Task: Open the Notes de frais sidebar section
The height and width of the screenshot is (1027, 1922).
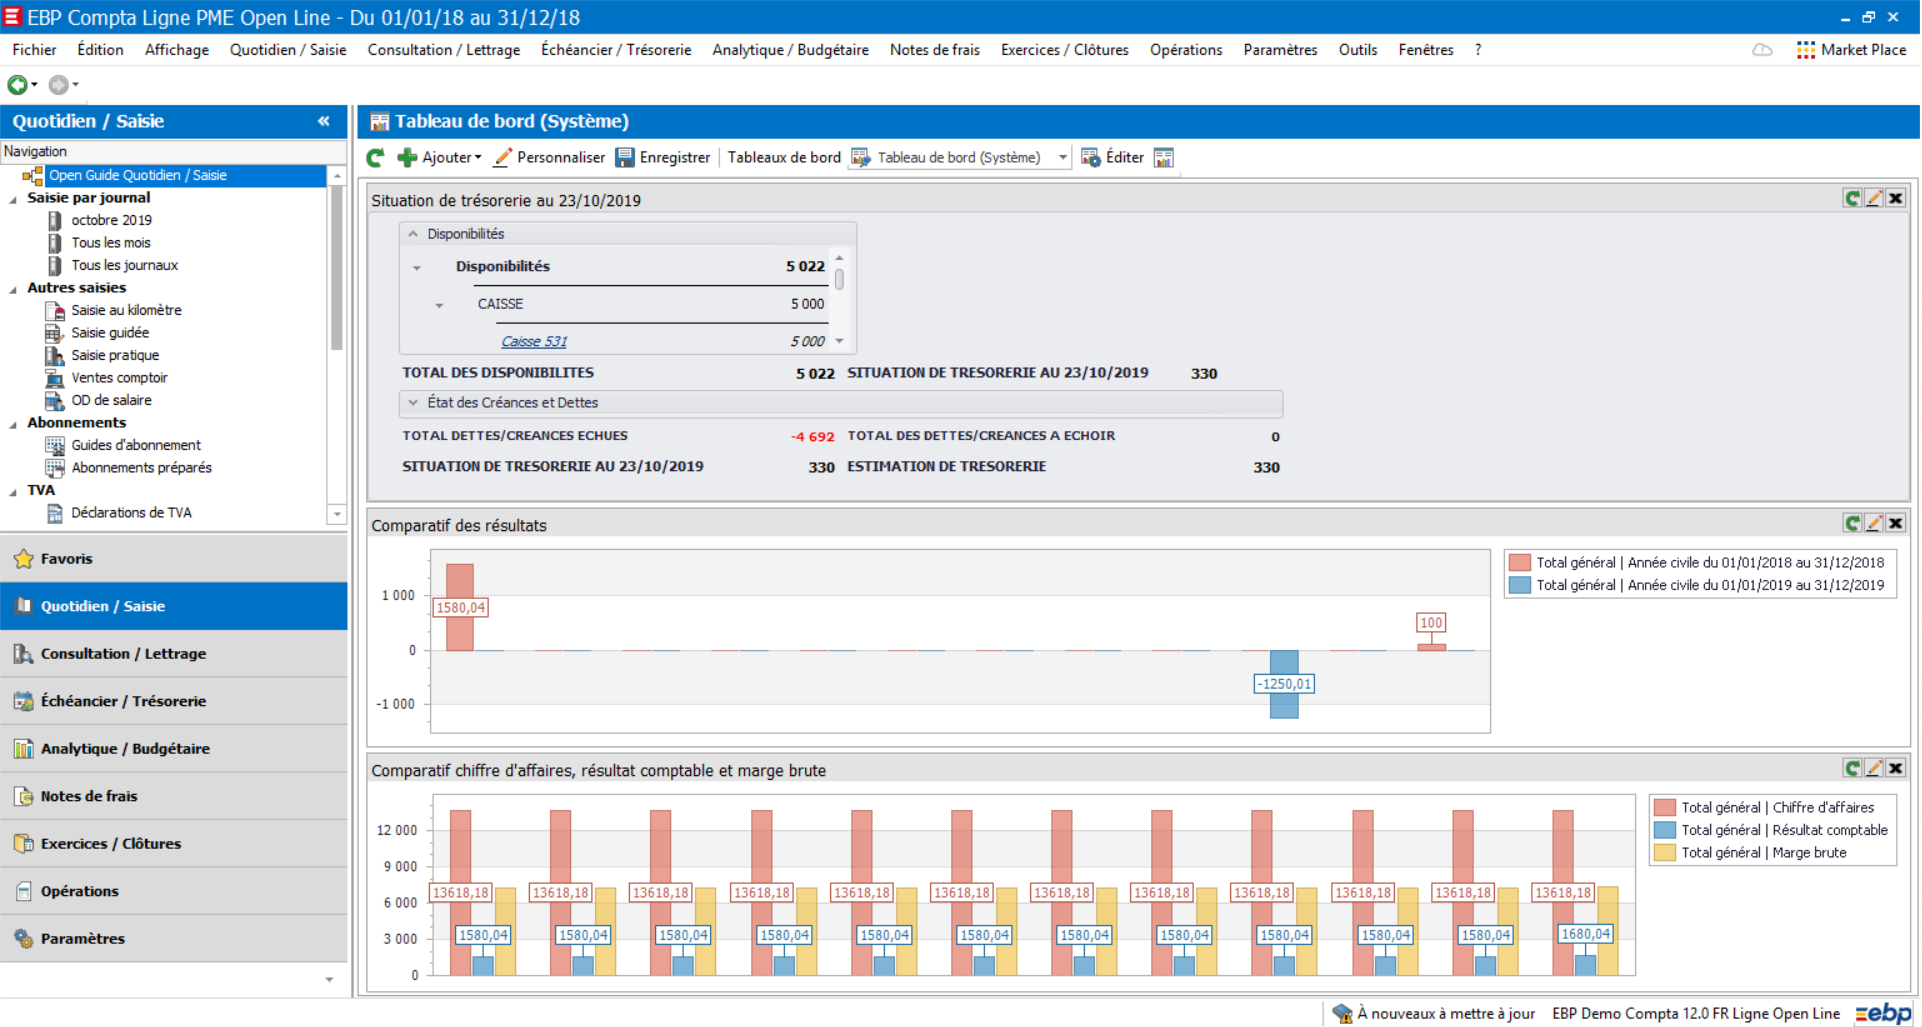Action: tap(174, 796)
